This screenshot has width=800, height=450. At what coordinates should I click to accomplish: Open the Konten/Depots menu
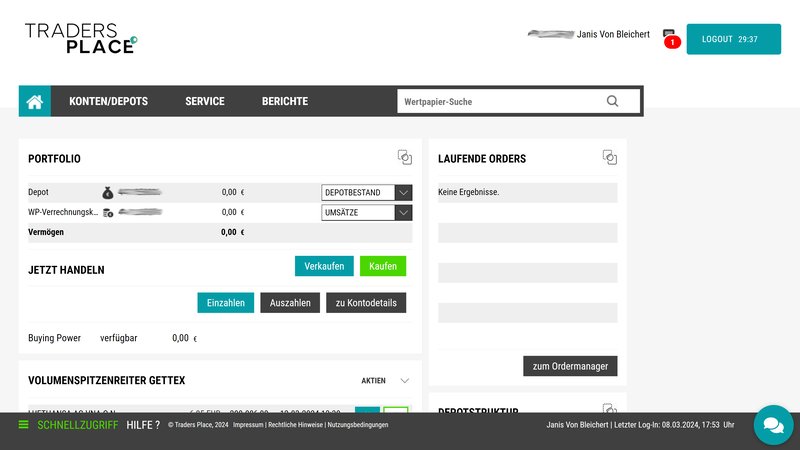(x=108, y=101)
